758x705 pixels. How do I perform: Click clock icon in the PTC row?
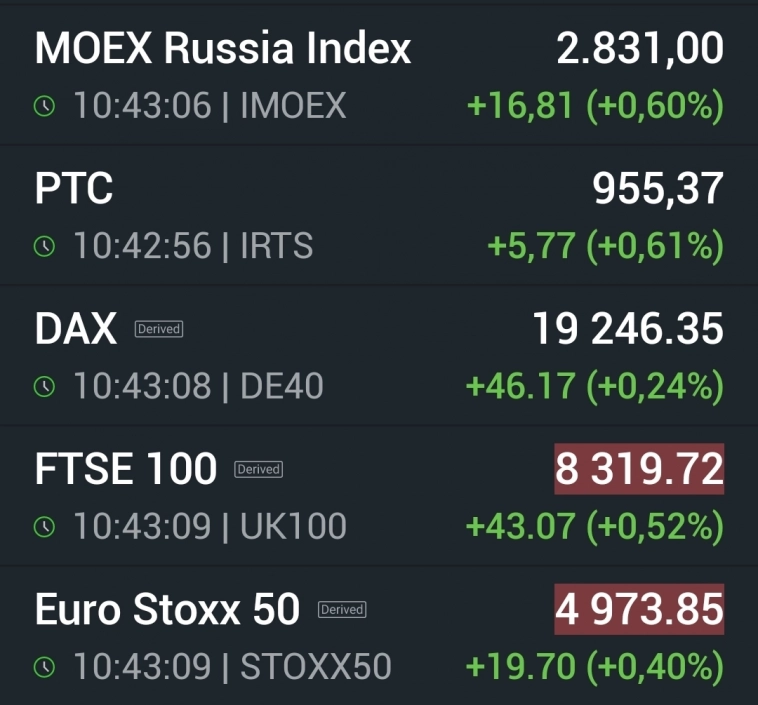click(45, 247)
